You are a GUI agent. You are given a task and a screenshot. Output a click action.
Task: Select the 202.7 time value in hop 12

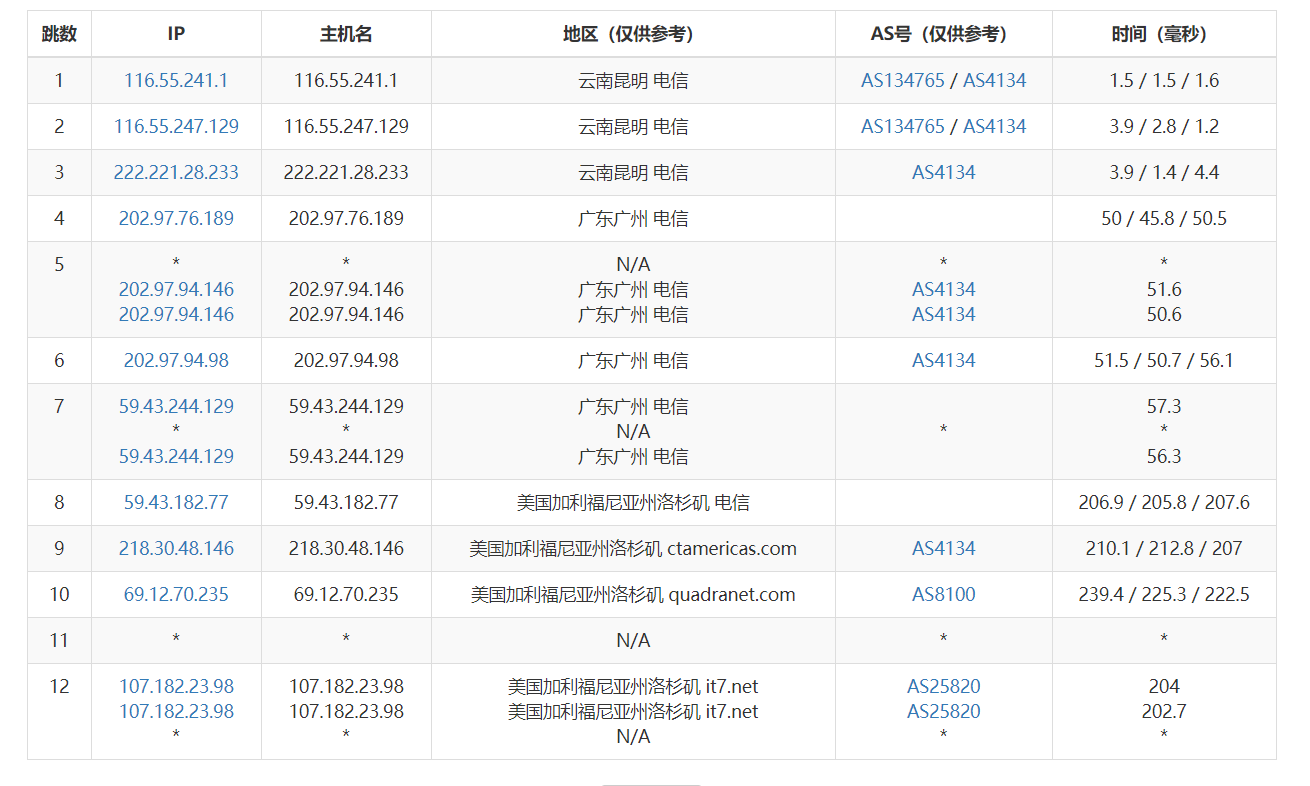pos(1164,712)
